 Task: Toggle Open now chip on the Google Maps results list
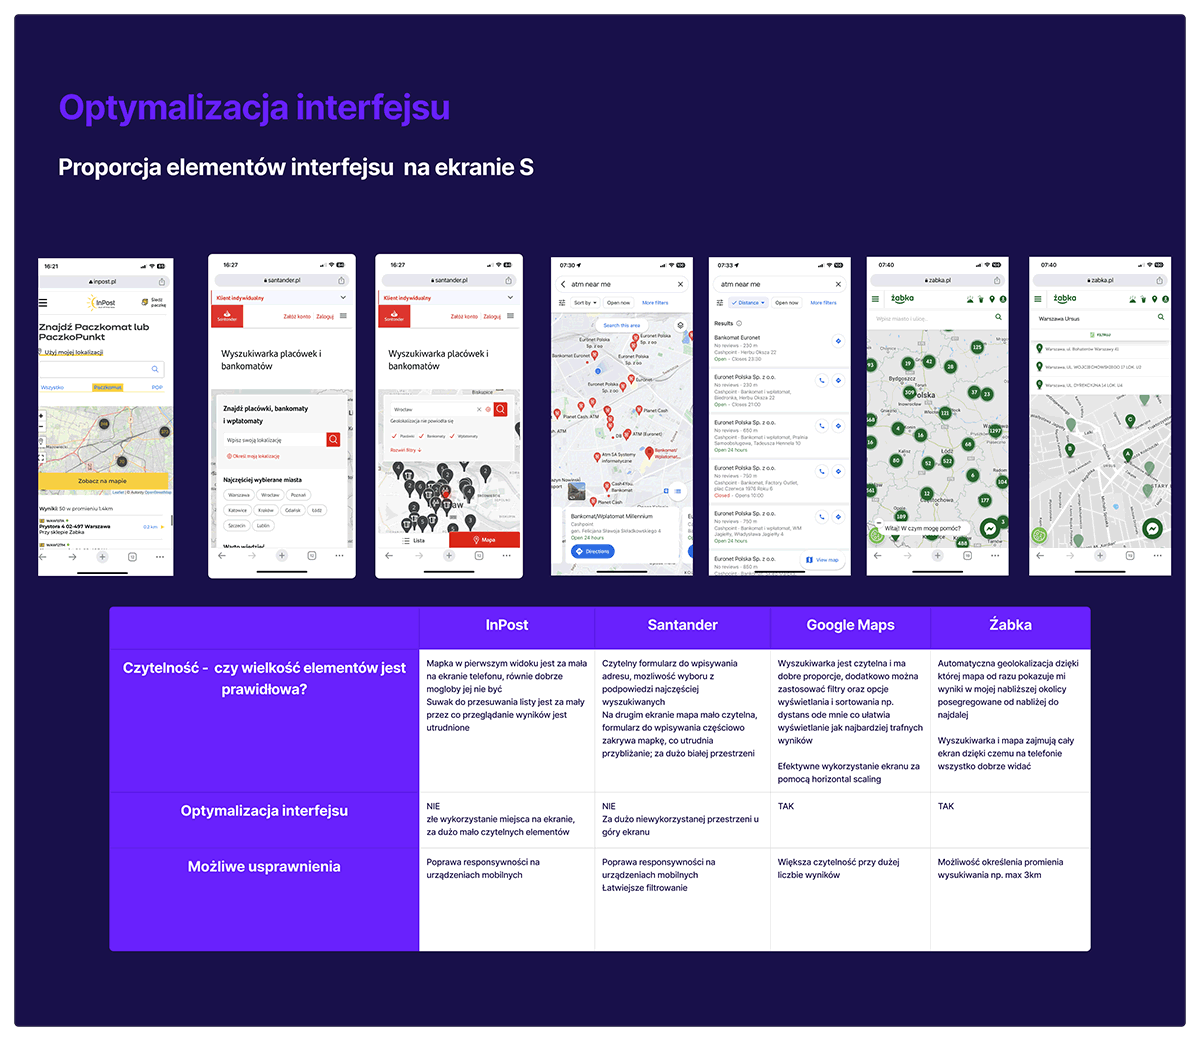click(787, 302)
